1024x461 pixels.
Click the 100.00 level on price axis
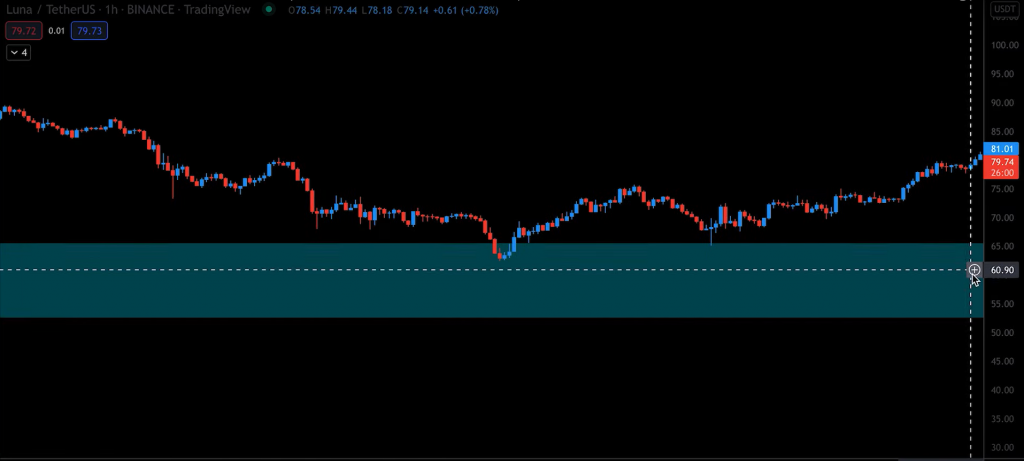[x=1003, y=45]
